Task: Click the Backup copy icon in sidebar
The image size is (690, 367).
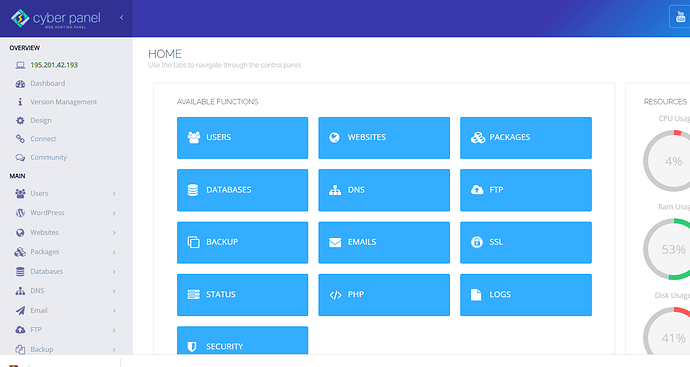Action: click(20, 349)
